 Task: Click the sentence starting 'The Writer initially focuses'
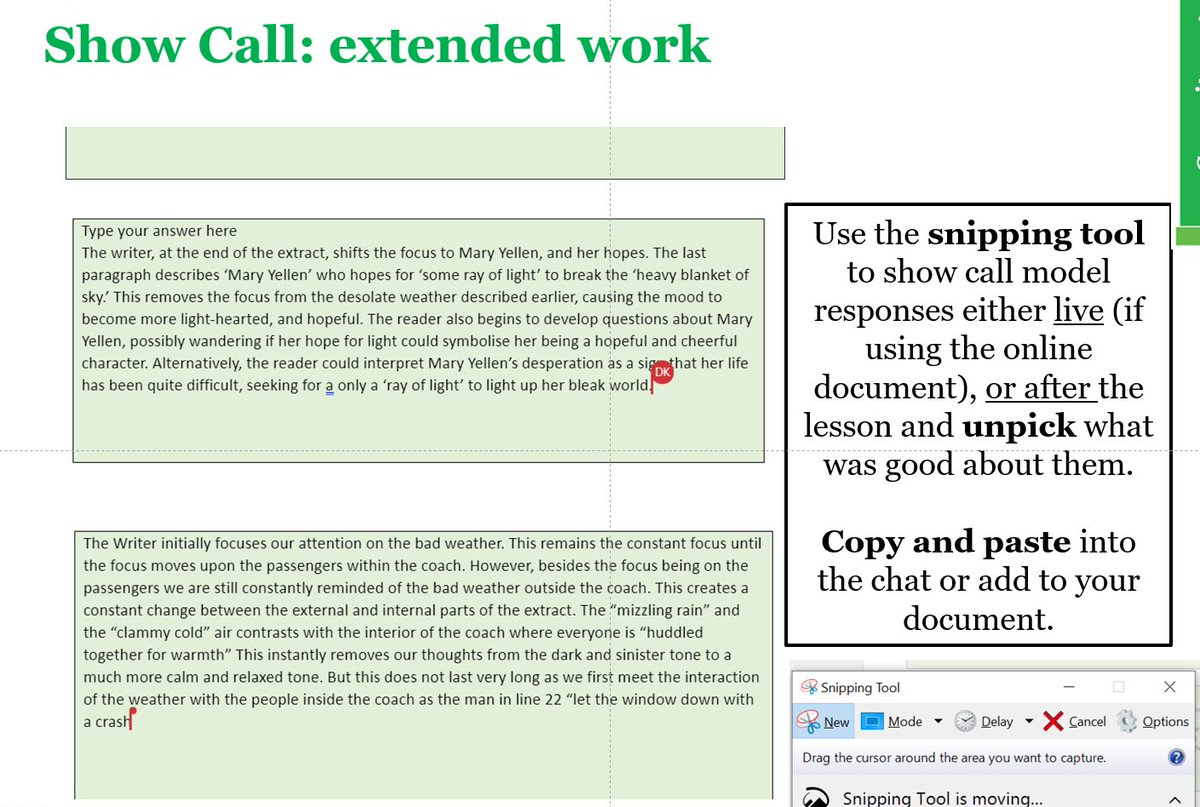click(x=294, y=543)
